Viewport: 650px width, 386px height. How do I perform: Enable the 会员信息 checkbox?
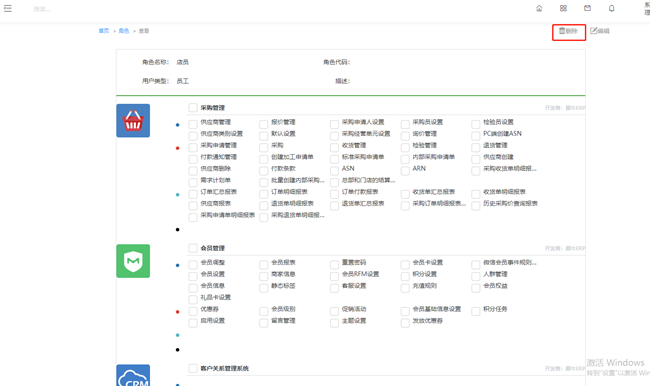[193, 288]
